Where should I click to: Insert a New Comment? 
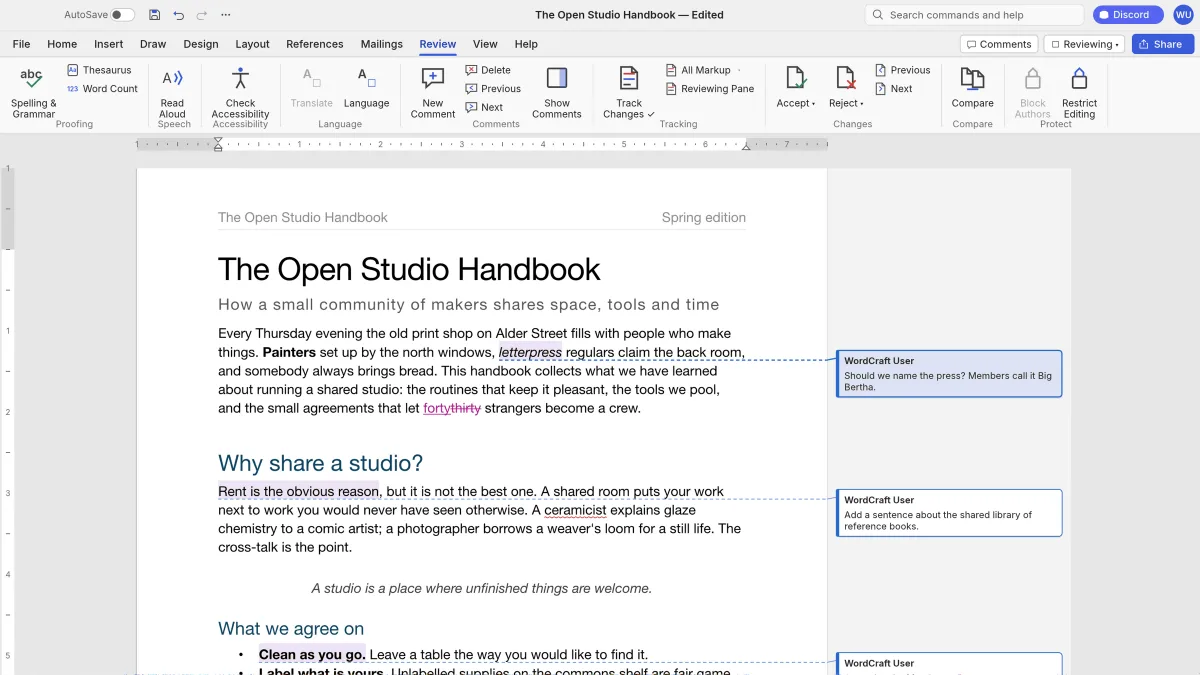point(432,92)
